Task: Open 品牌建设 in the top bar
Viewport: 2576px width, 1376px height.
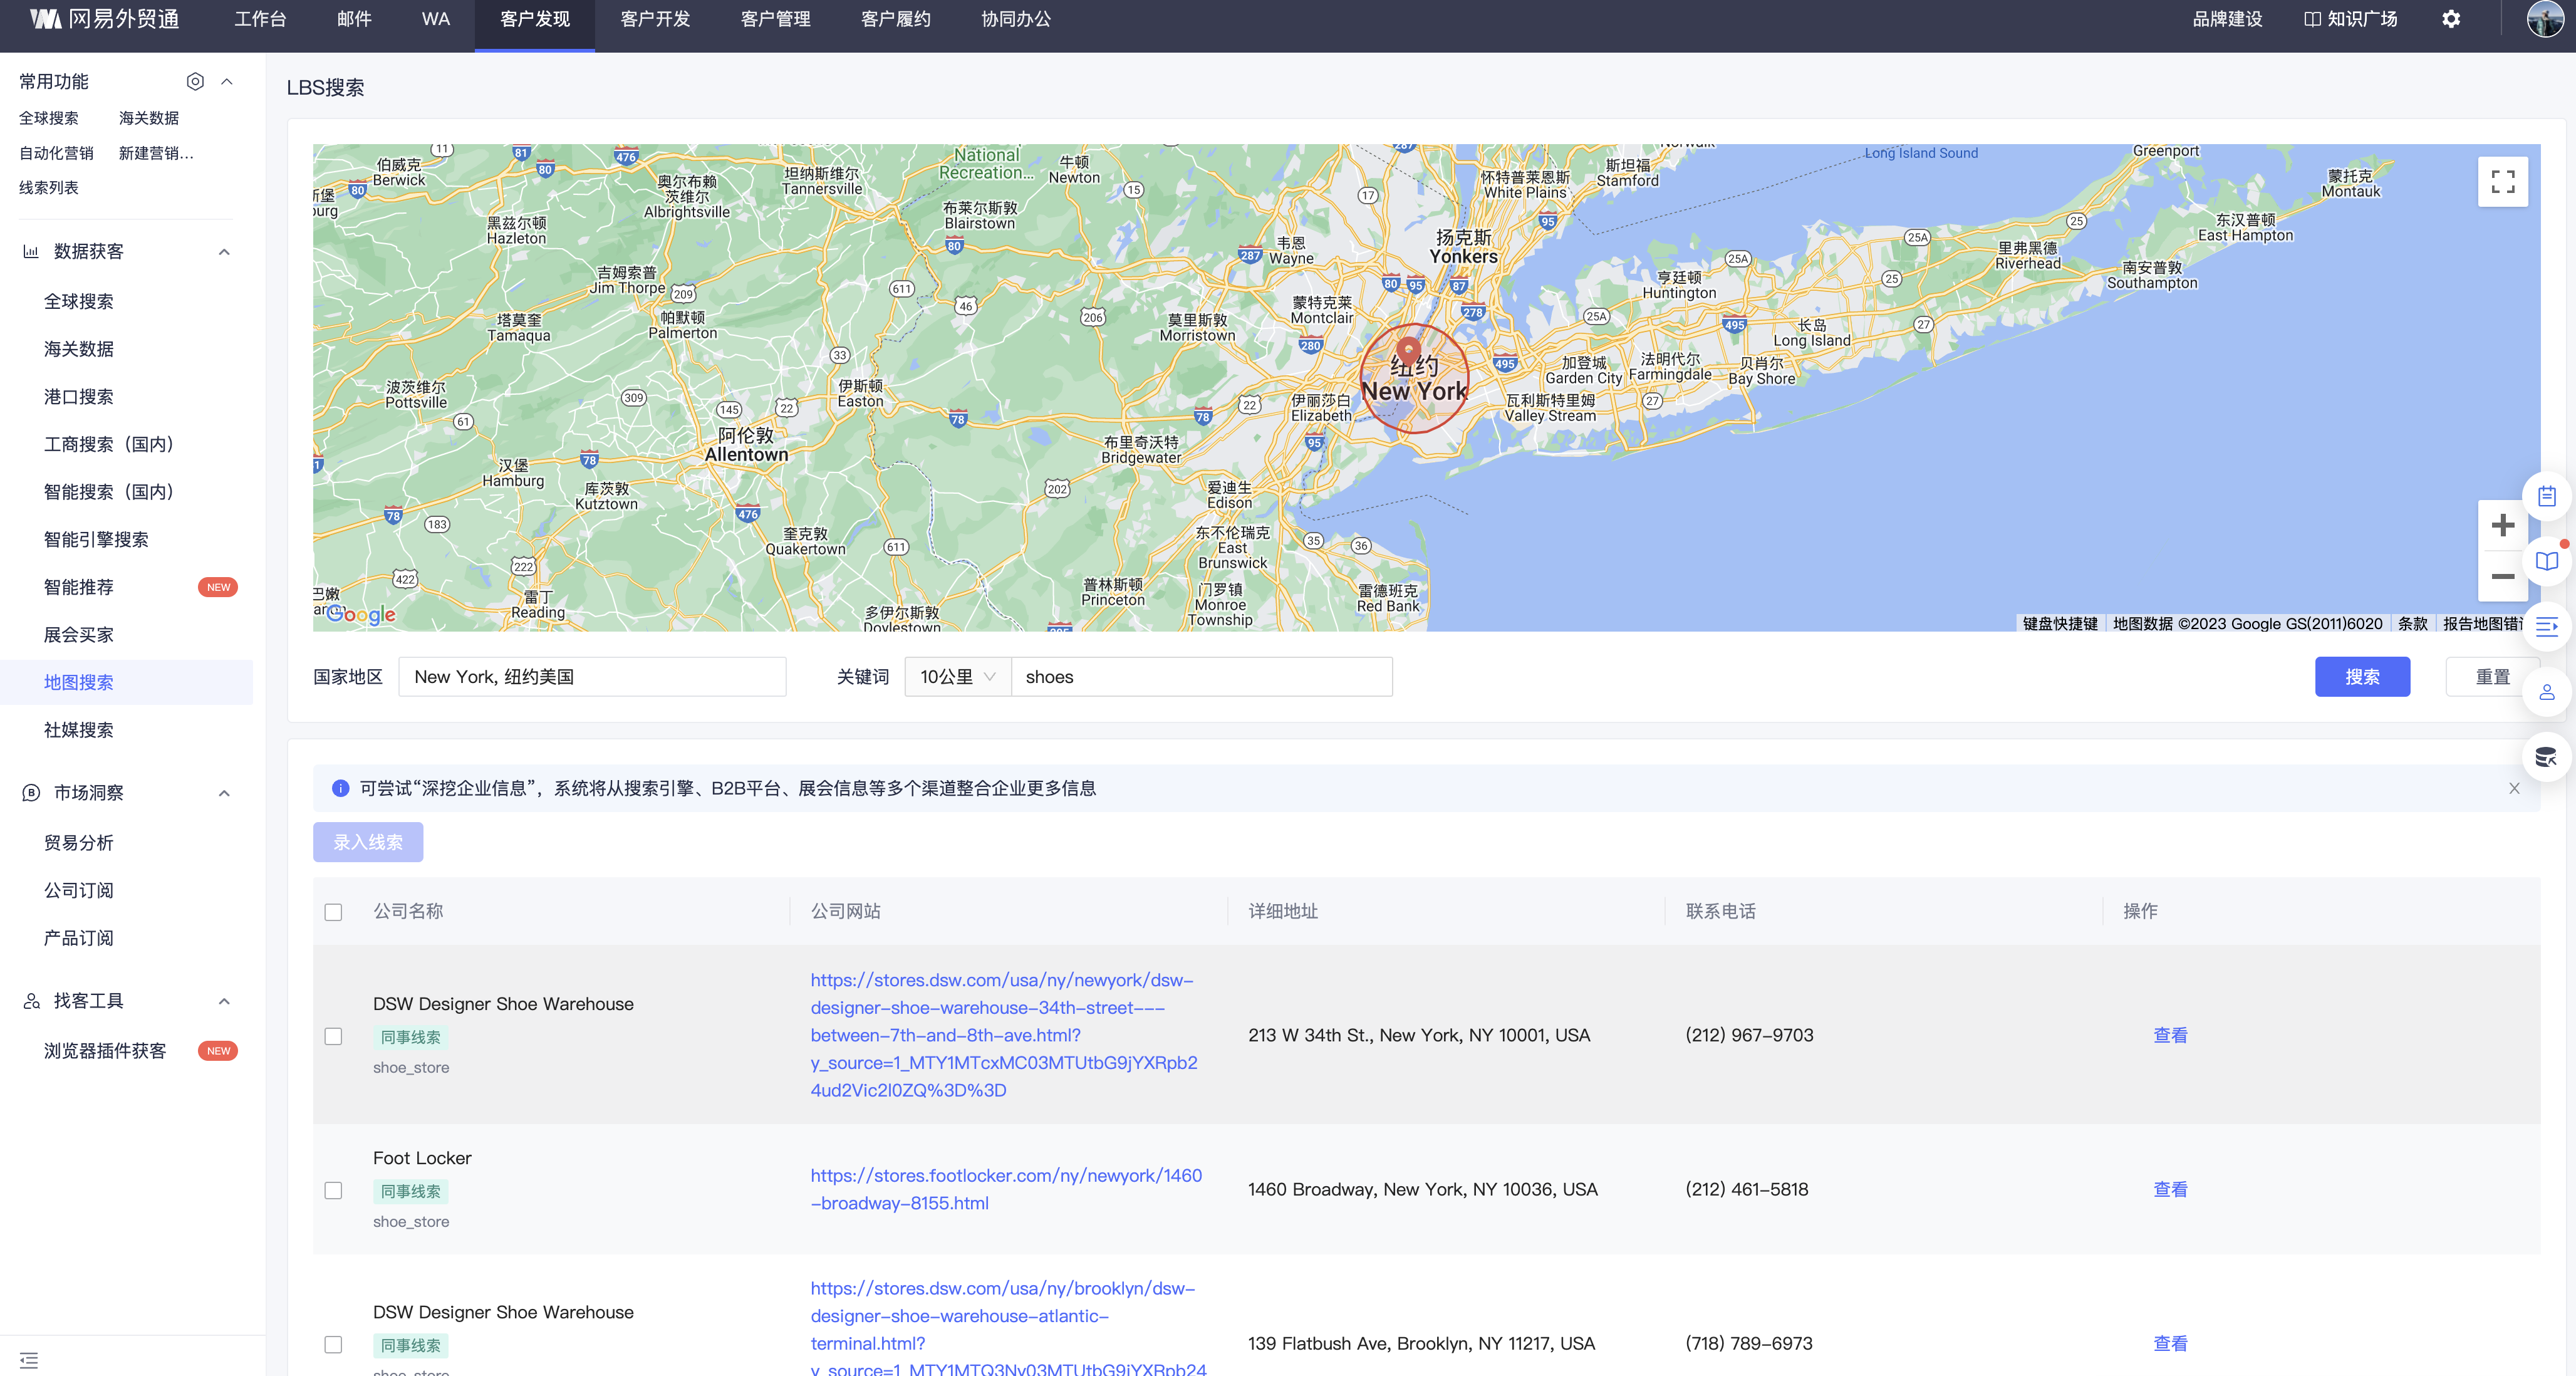Action: coord(2227,19)
